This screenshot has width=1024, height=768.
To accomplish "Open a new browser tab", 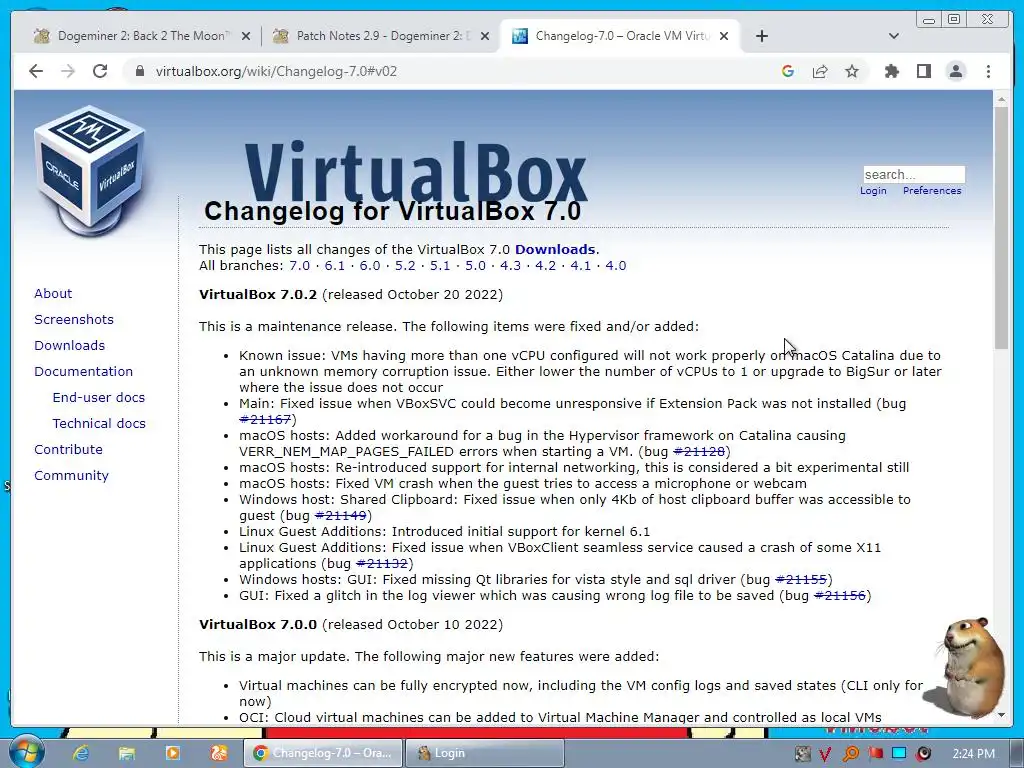I will [761, 36].
